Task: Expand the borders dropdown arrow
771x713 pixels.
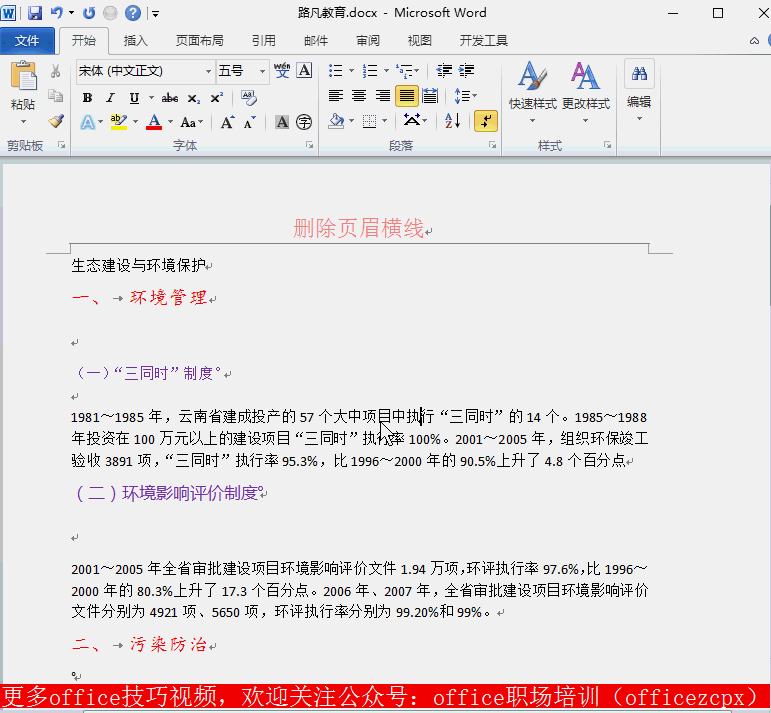Action: (x=385, y=120)
